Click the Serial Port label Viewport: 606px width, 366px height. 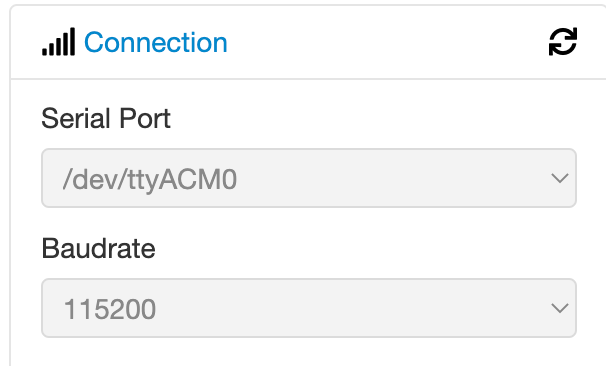[106, 118]
